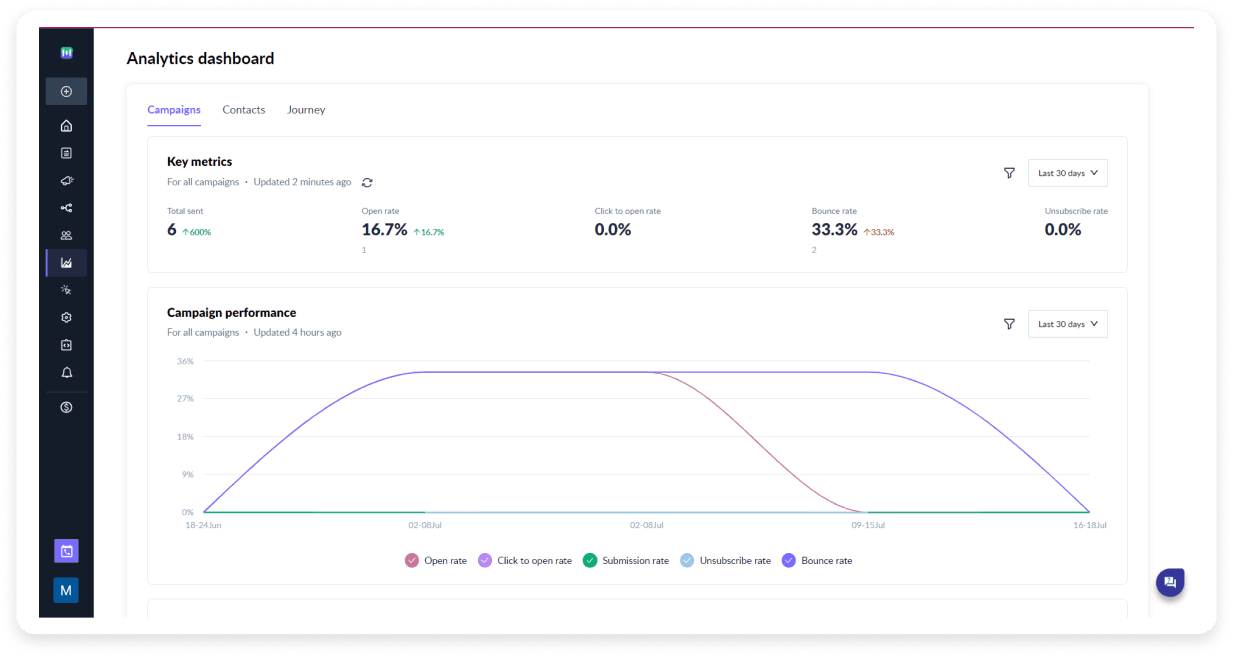The image size is (1234, 657).
Task: Click the Unsubscribe rate color swatch
Action: click(x=687, y=560)
